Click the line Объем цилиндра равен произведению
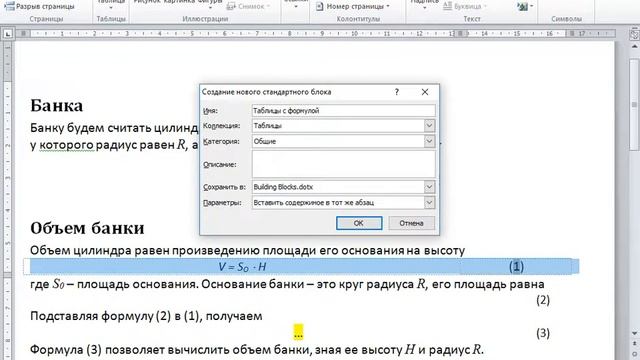The width and height of the screenshot is (640, 360). click(x=247, y=250)
